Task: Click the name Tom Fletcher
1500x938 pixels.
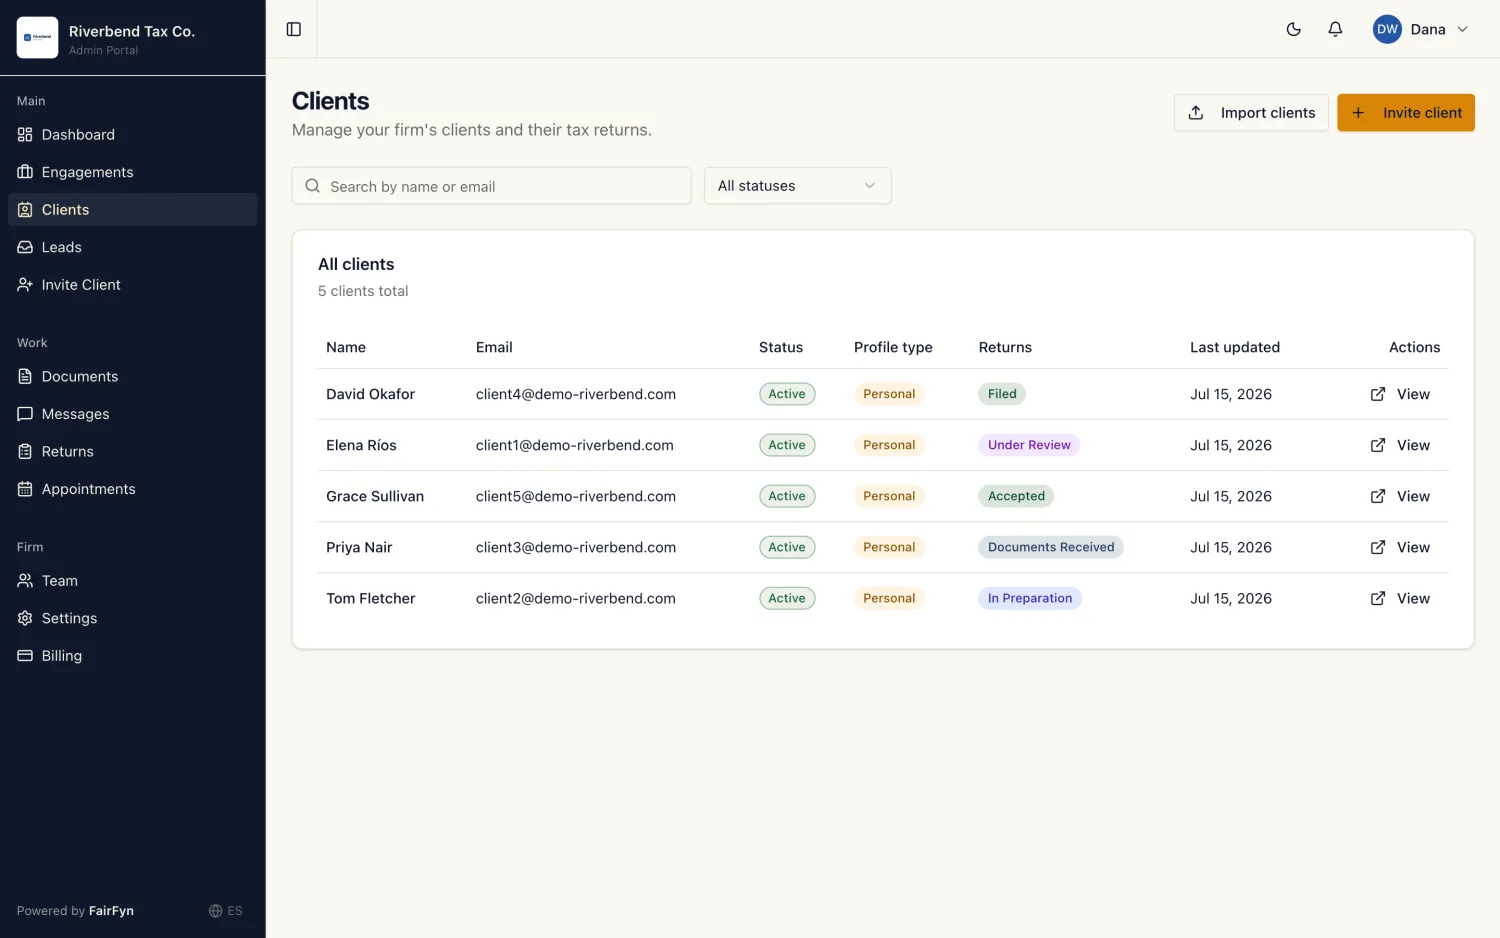Action: click(x=370, y=598)
